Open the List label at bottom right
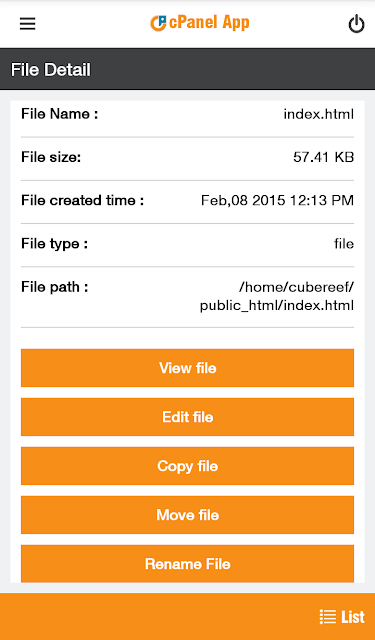The height and width of the screenshot is (640, 375). pos(353,616)
